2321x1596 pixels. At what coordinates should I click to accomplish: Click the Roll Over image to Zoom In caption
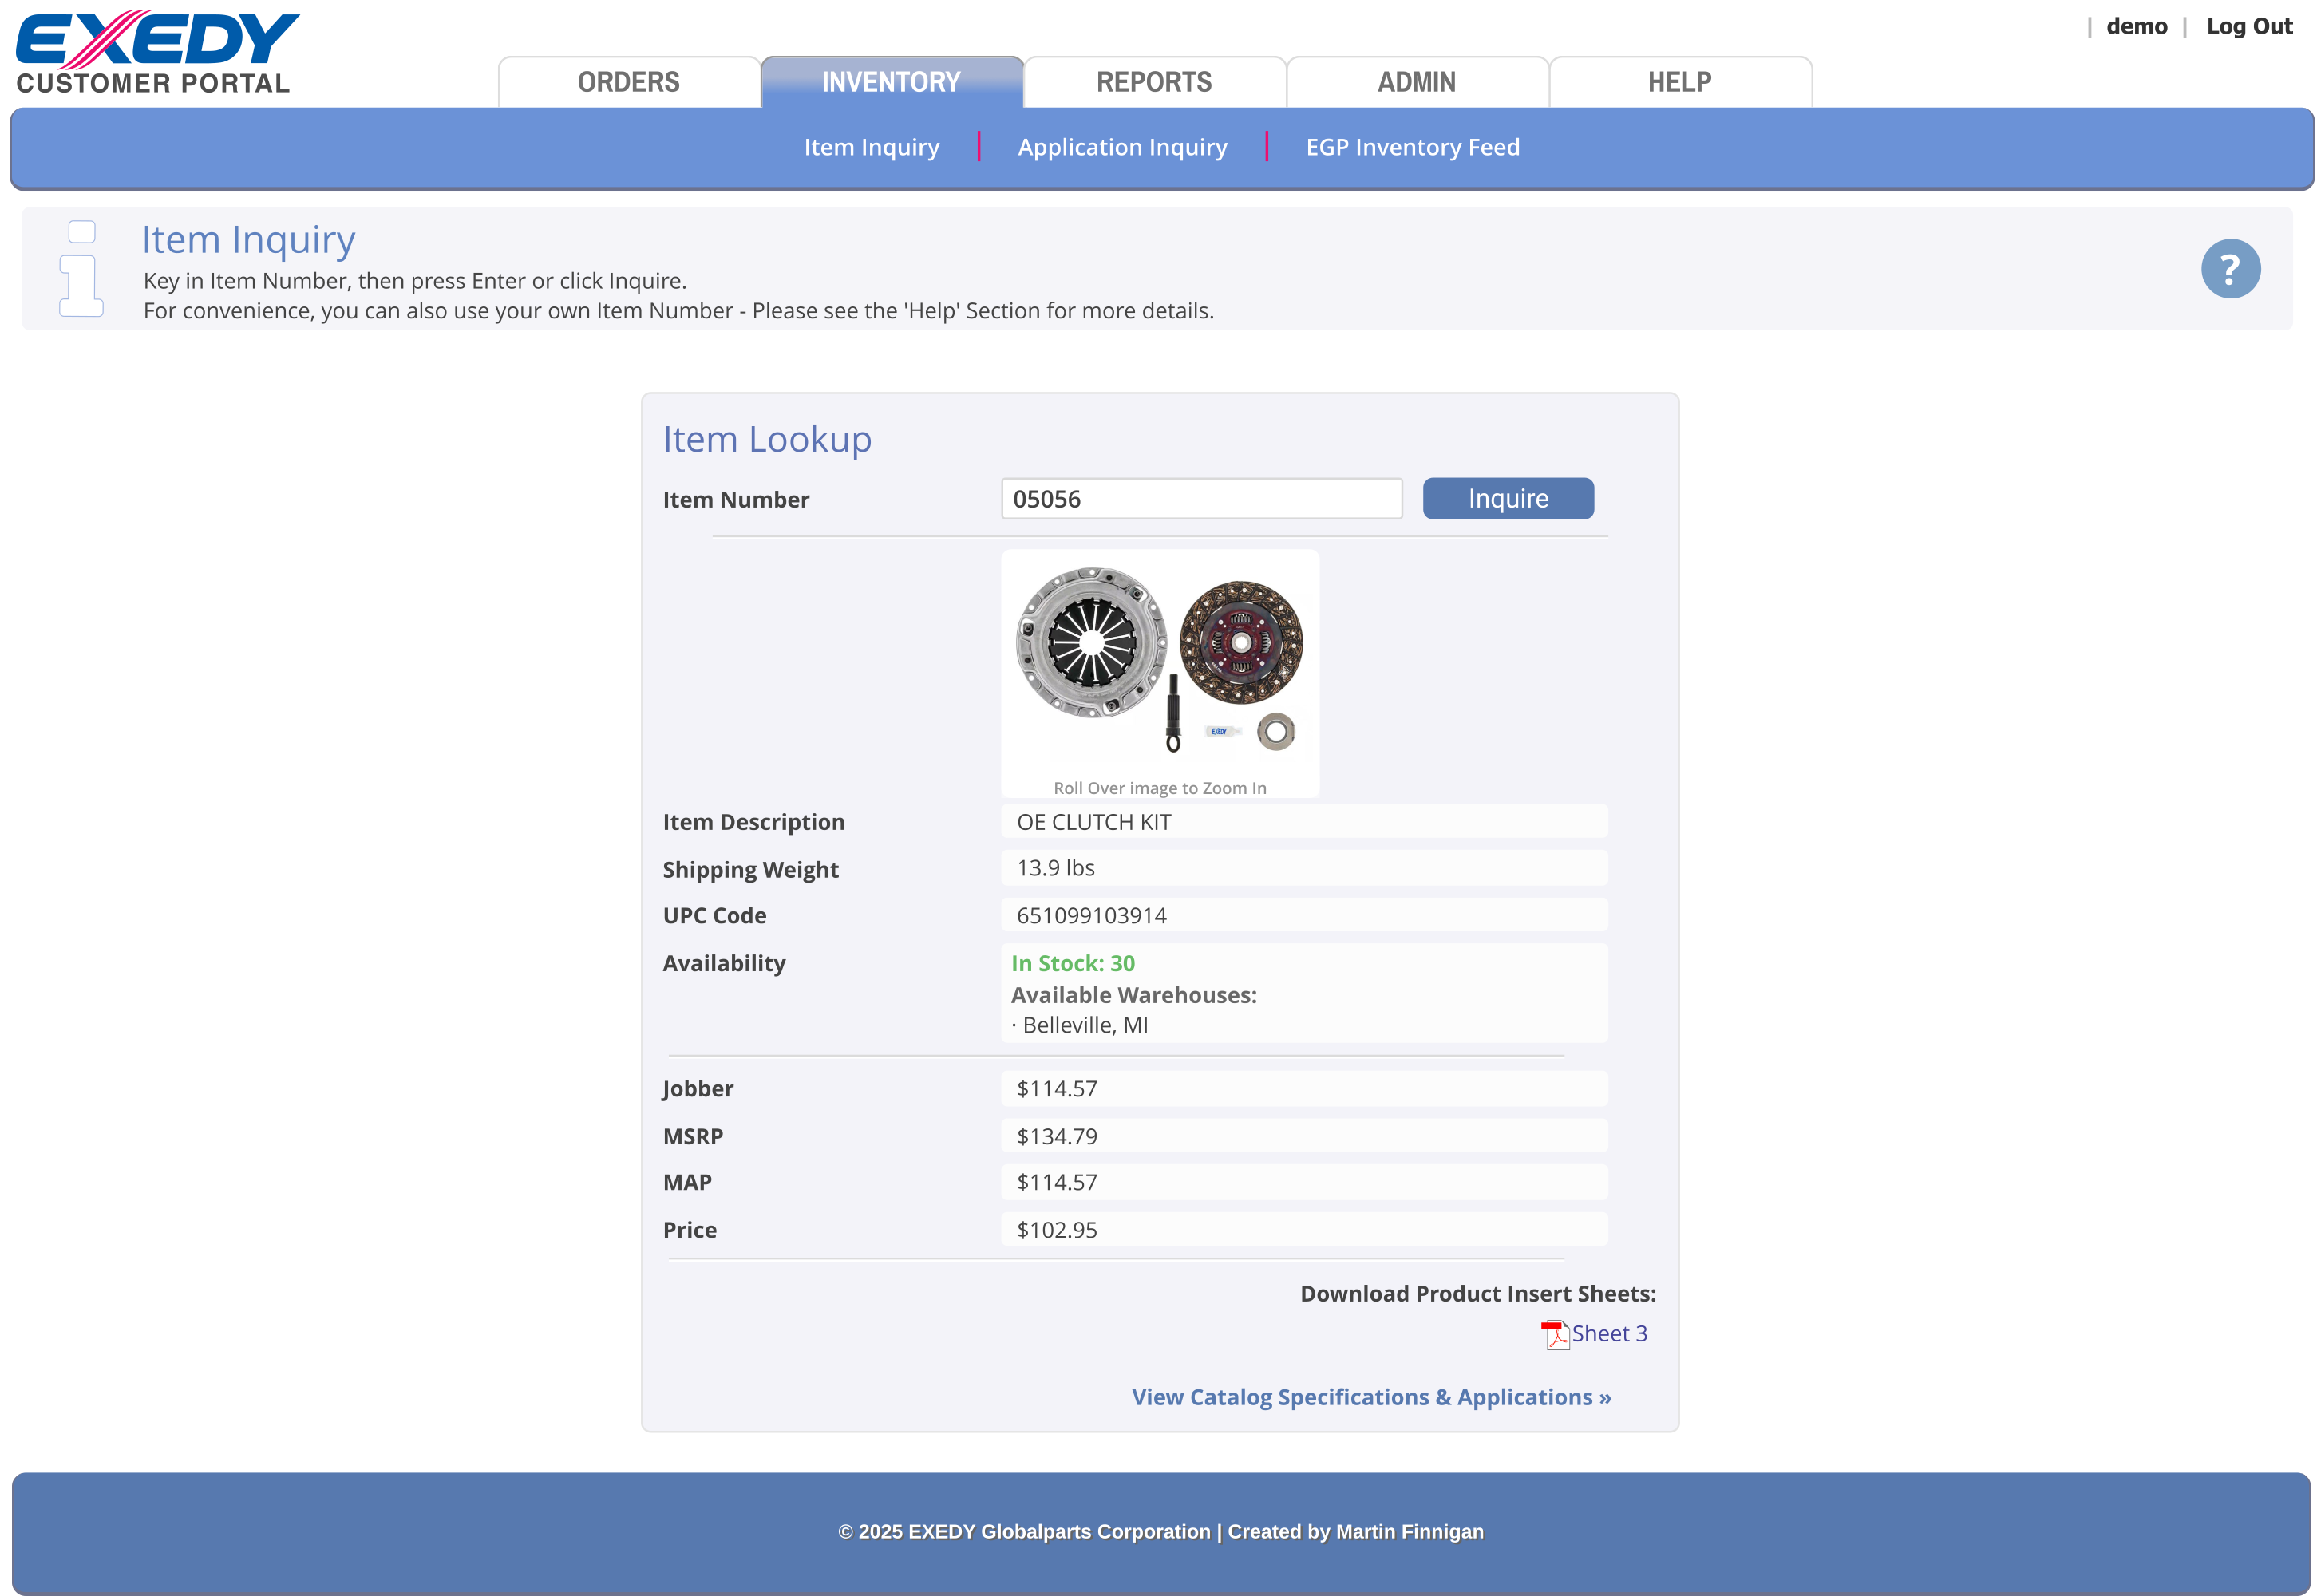click(x=1159, y=788)
